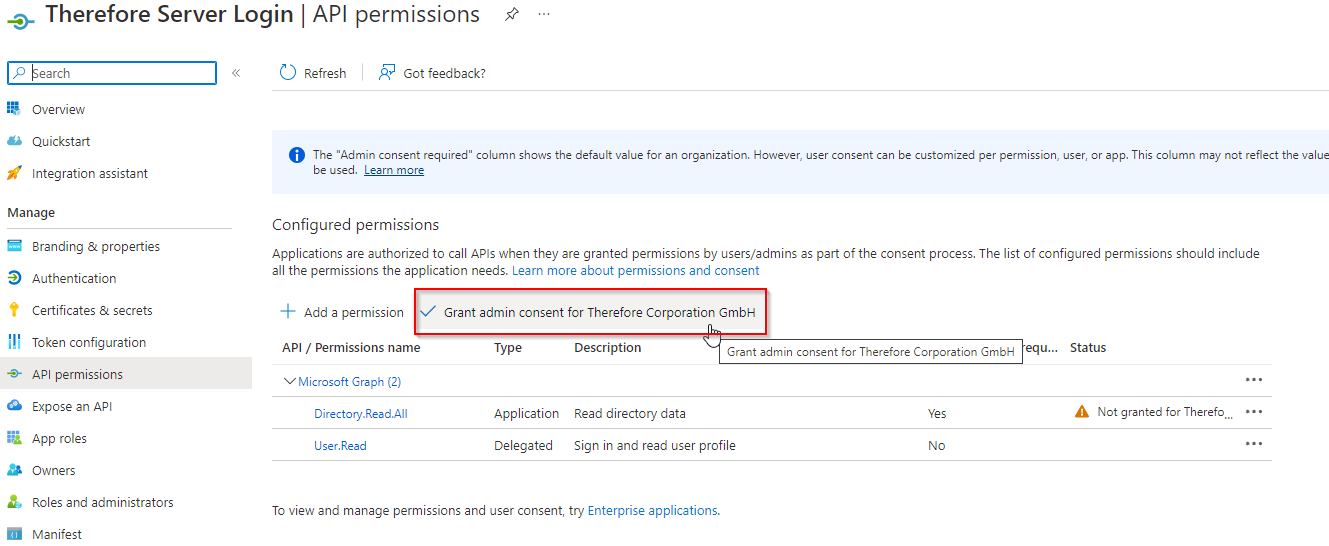Select API permissions in sidebar
Viewport: 1329px width, 546px height.
click(x=126, y=374)
